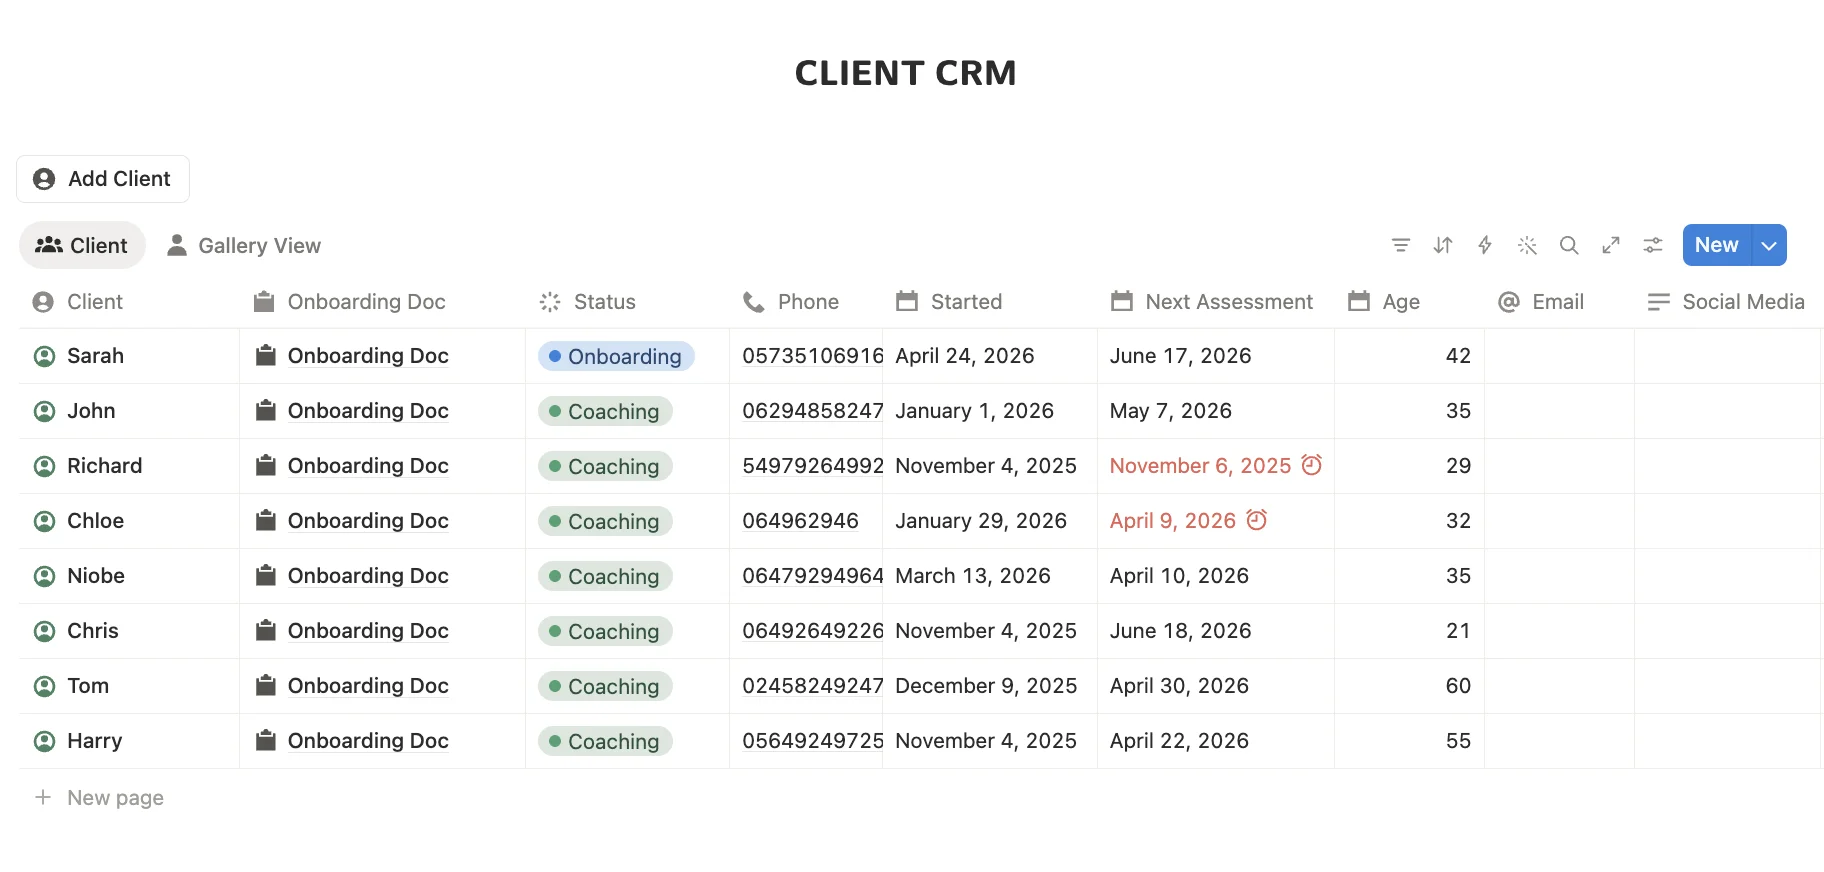Open database automations via lightning icon
Screen dimensions: 1824x872
[1485, 245]
